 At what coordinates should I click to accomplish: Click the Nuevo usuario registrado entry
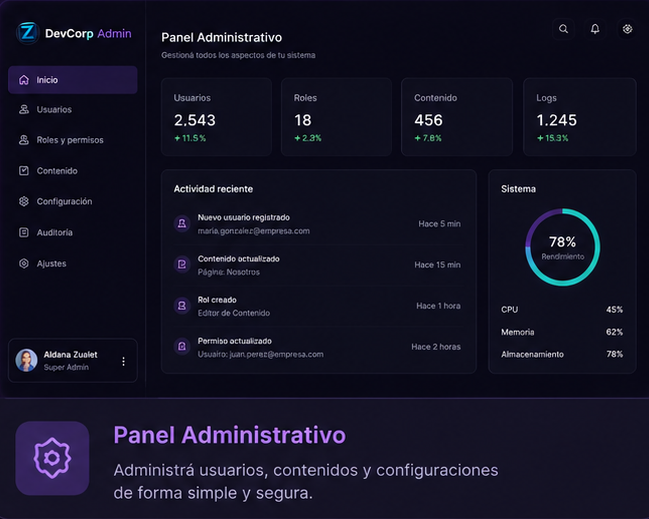319,224
